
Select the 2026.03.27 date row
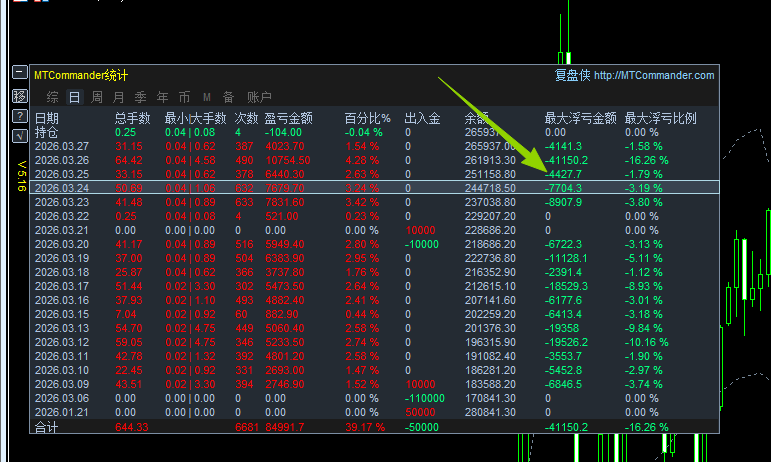tap(374, 146)
